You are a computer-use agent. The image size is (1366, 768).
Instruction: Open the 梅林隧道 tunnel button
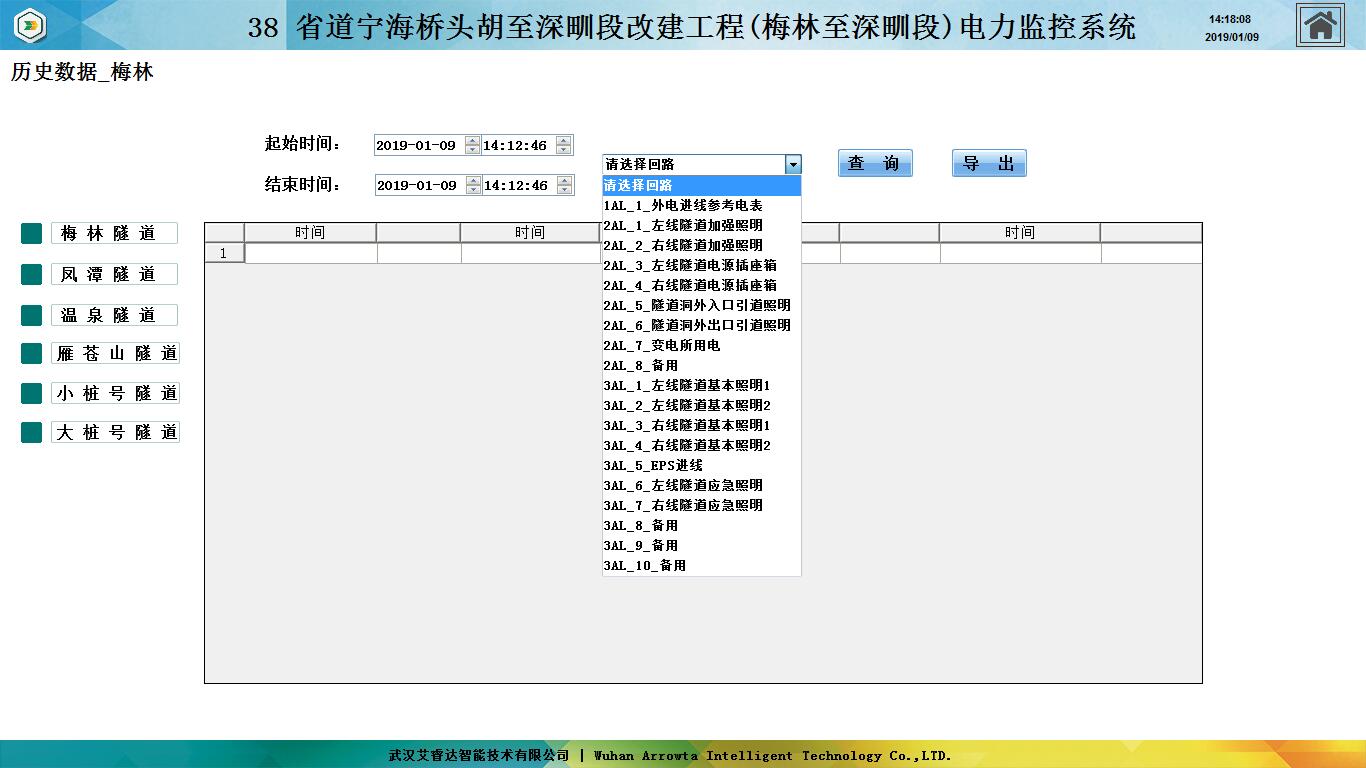tap(114, 233)
